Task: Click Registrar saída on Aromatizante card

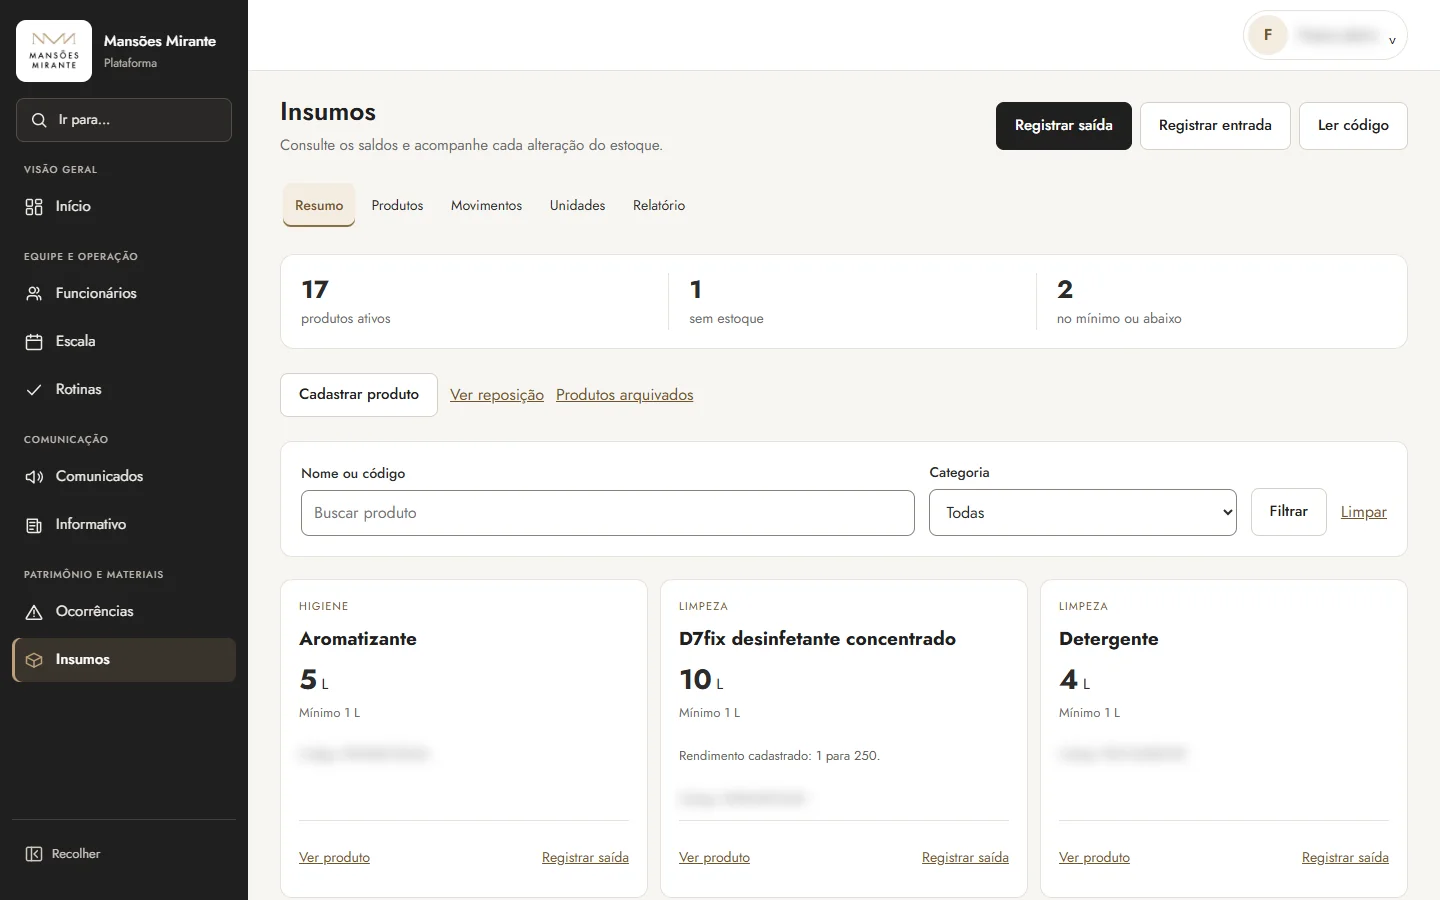Action: coord(585,858)
